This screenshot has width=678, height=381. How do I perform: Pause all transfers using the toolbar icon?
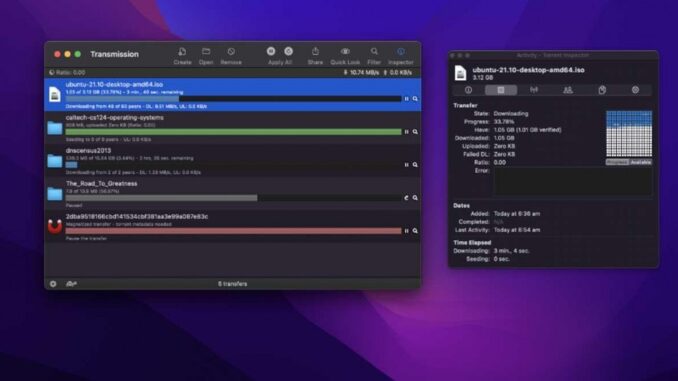[271, 51]
